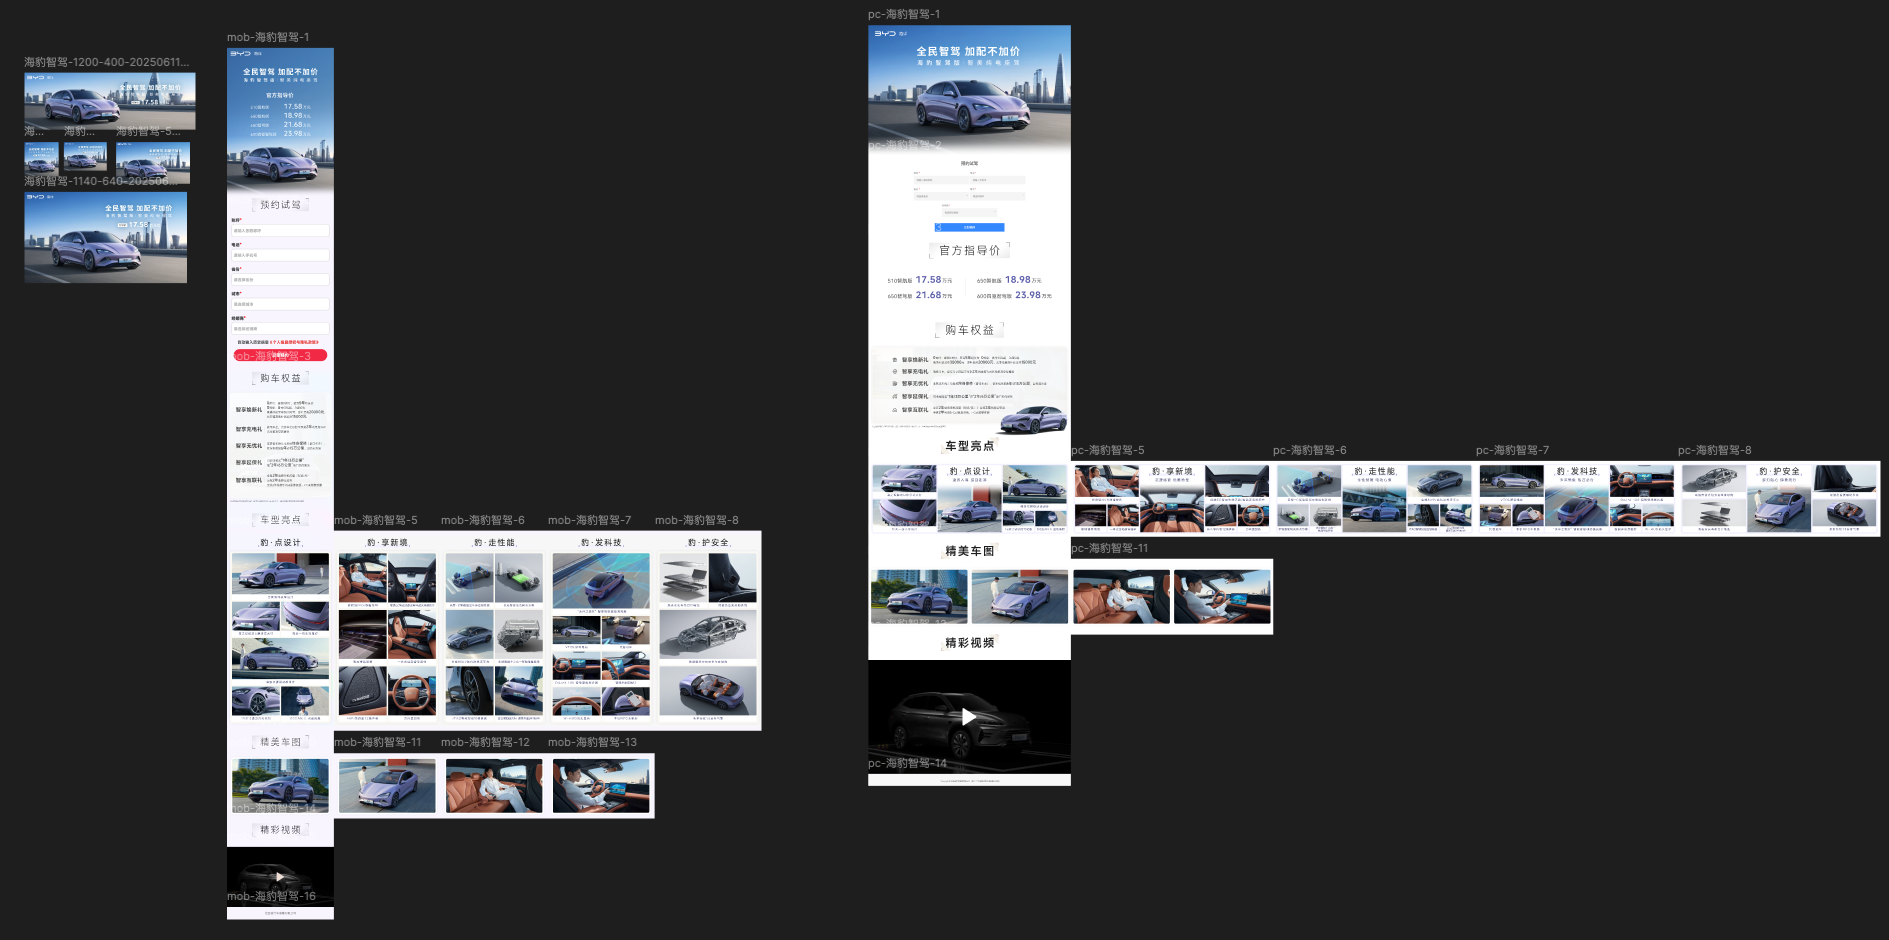Click the 1140-640 large banner artwork

105,237
